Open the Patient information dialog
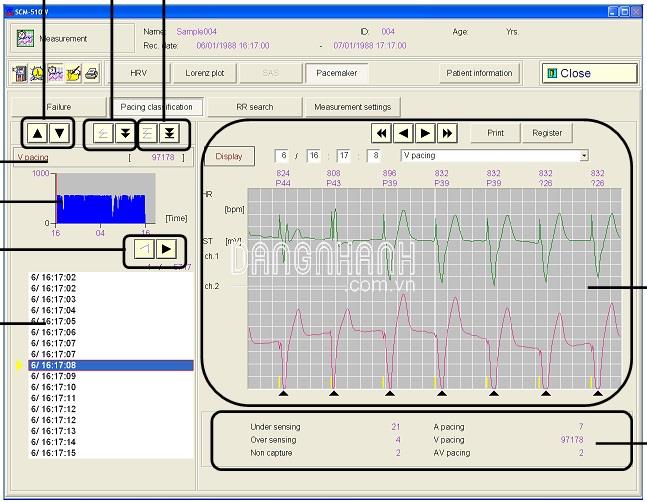Image resolution: width=647 pixels, height=502 pixels. pyautogui.click(x=479, y=73)
